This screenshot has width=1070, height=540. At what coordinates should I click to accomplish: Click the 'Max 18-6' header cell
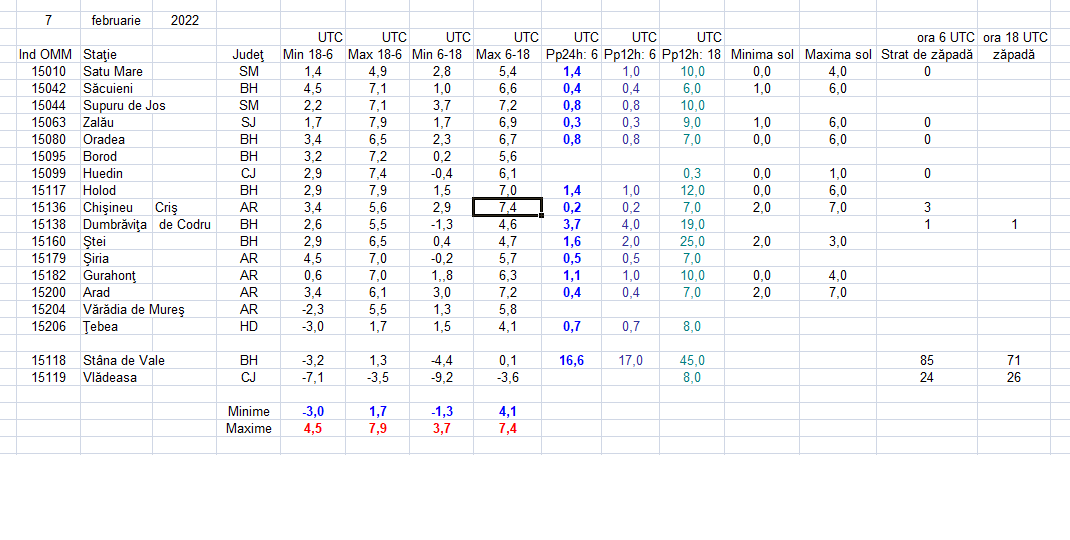[377, 55]
